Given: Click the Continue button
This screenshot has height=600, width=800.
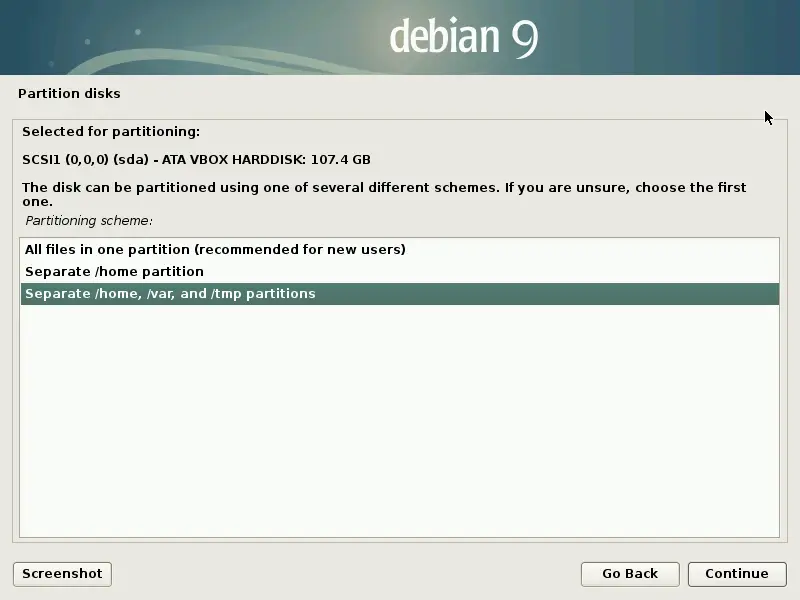Looking at the screenshot, I should pos(737,574).
